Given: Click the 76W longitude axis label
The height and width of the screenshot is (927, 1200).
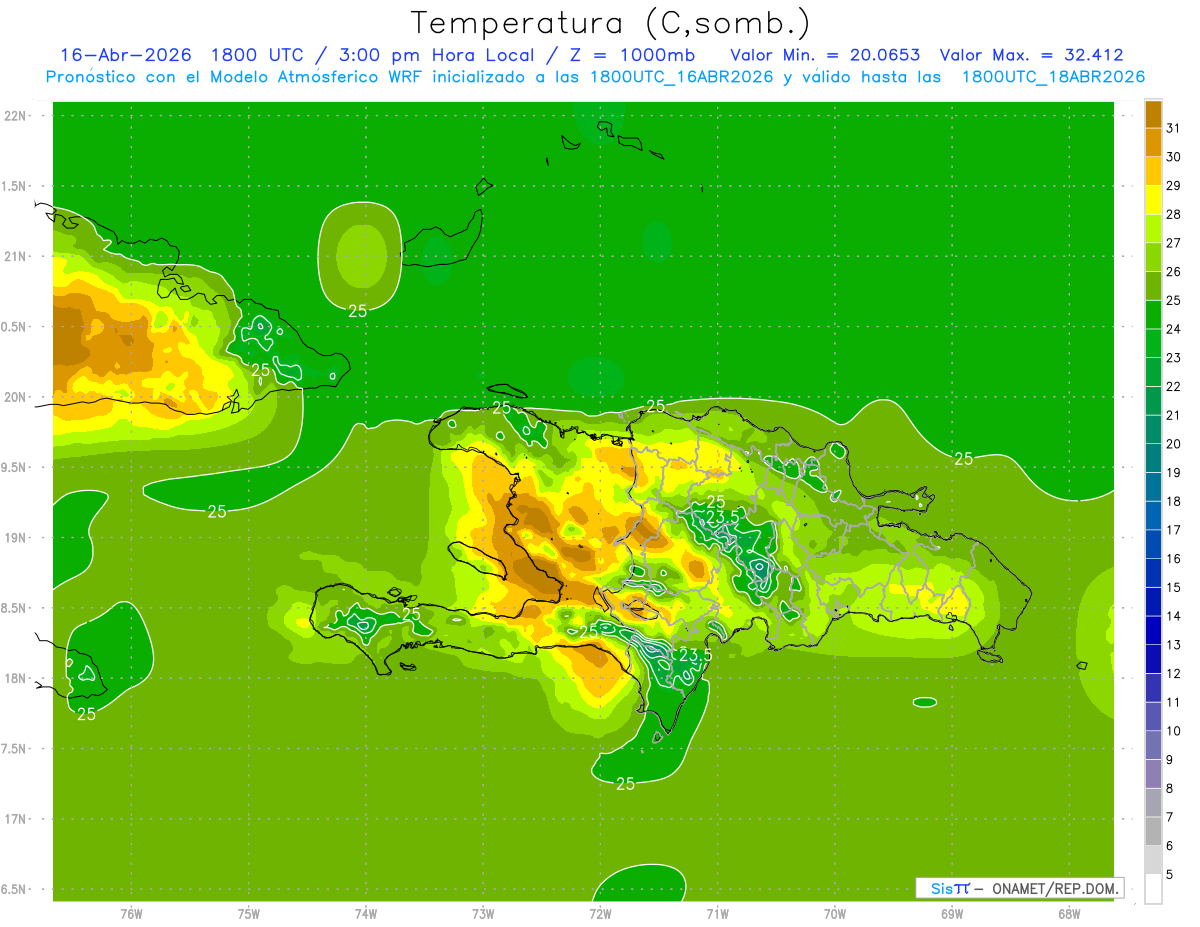Looking at the screenshot, I should (131, 914).
